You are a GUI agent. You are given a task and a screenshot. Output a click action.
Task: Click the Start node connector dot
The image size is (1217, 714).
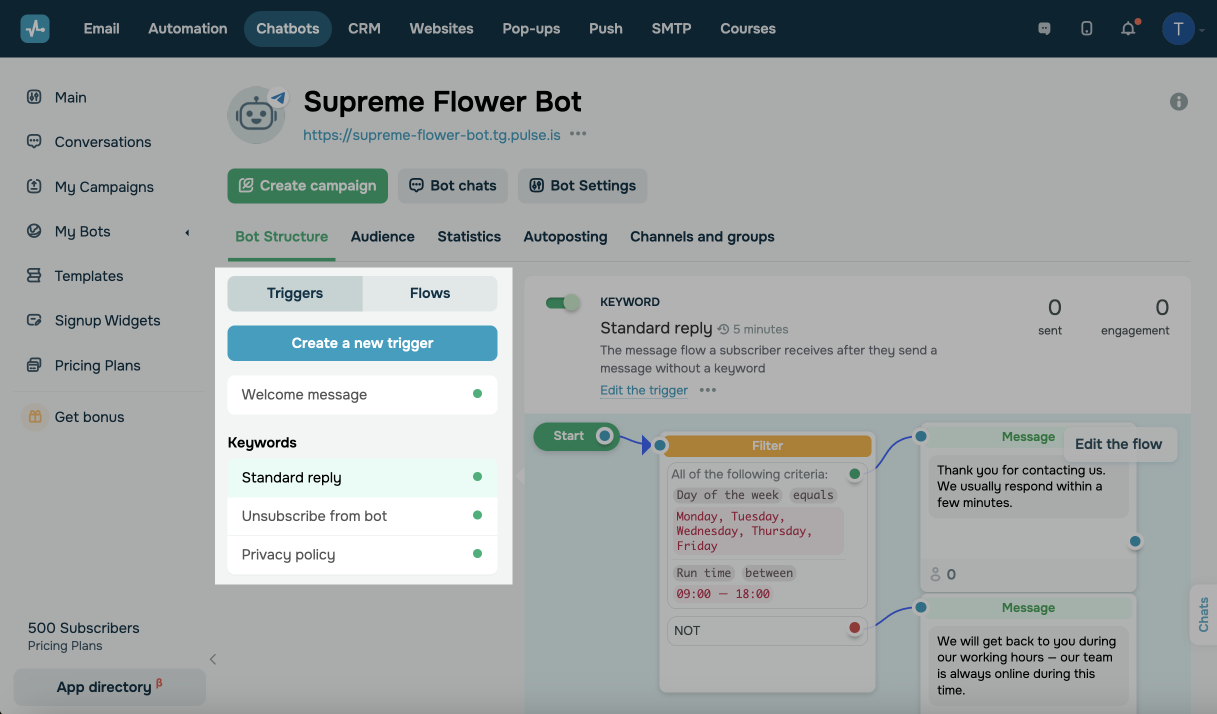coord(604,436)
